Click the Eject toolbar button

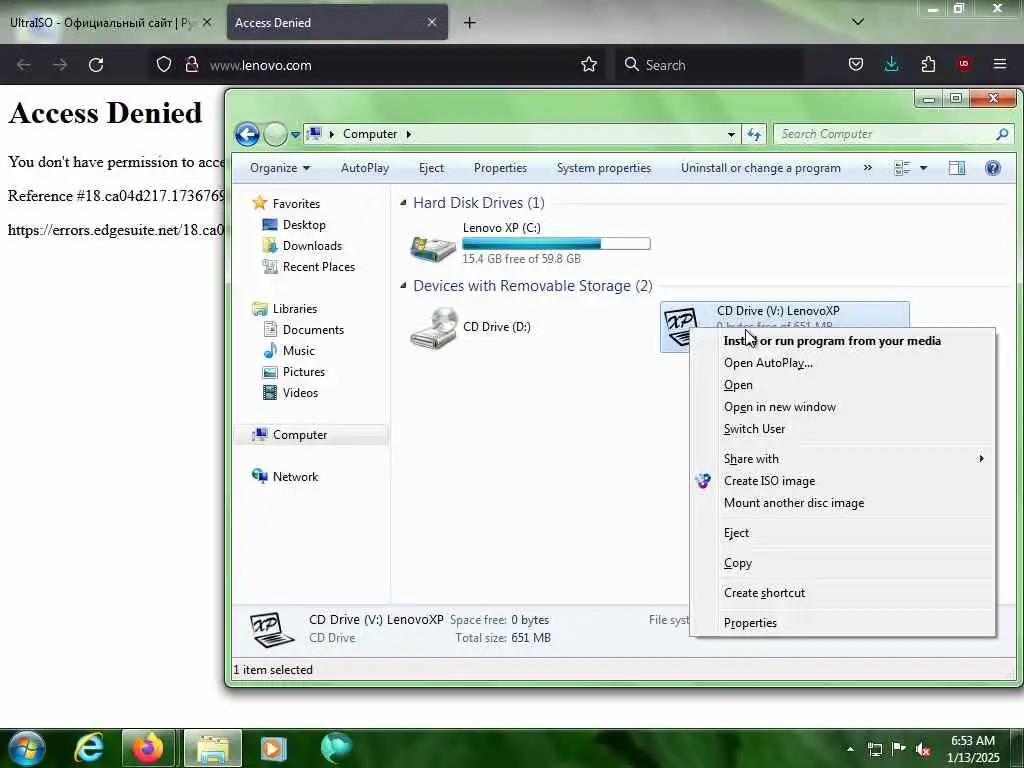(x=431, y=168)
